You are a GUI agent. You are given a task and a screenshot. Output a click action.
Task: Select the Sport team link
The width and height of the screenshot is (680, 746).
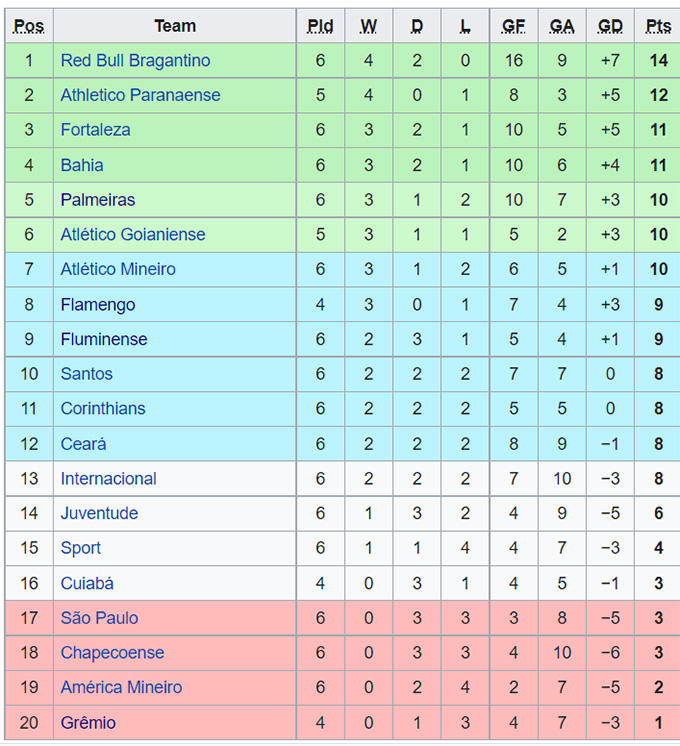(81, 548)
